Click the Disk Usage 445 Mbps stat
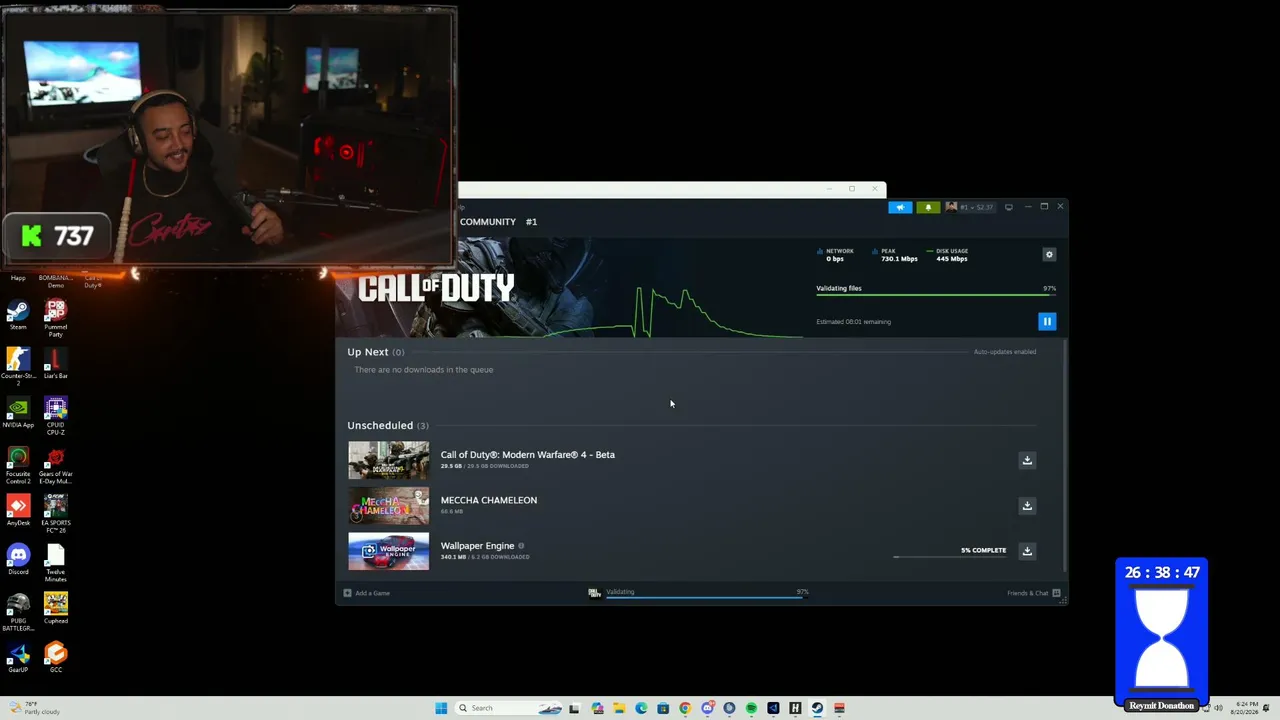The image size is (1280, 720). [x=947, y=255]
